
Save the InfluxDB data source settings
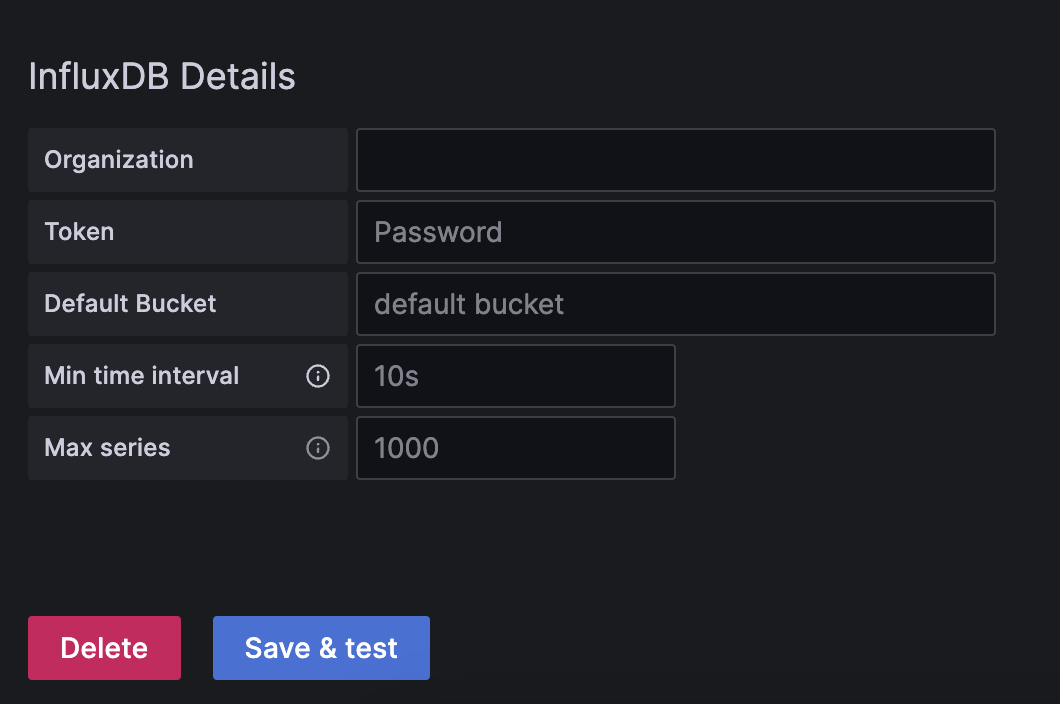(x=321, y=648)
